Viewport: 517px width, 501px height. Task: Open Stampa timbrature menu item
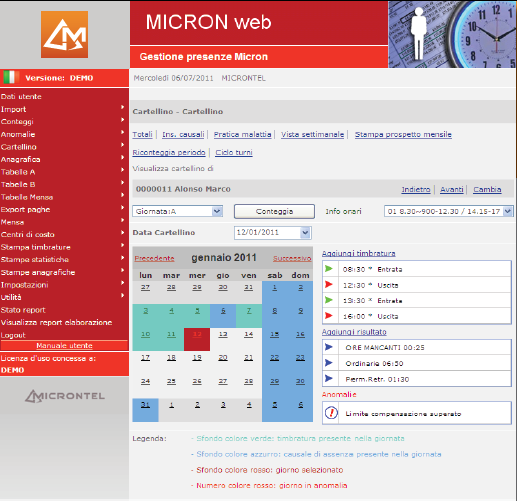tap(36, 247)
